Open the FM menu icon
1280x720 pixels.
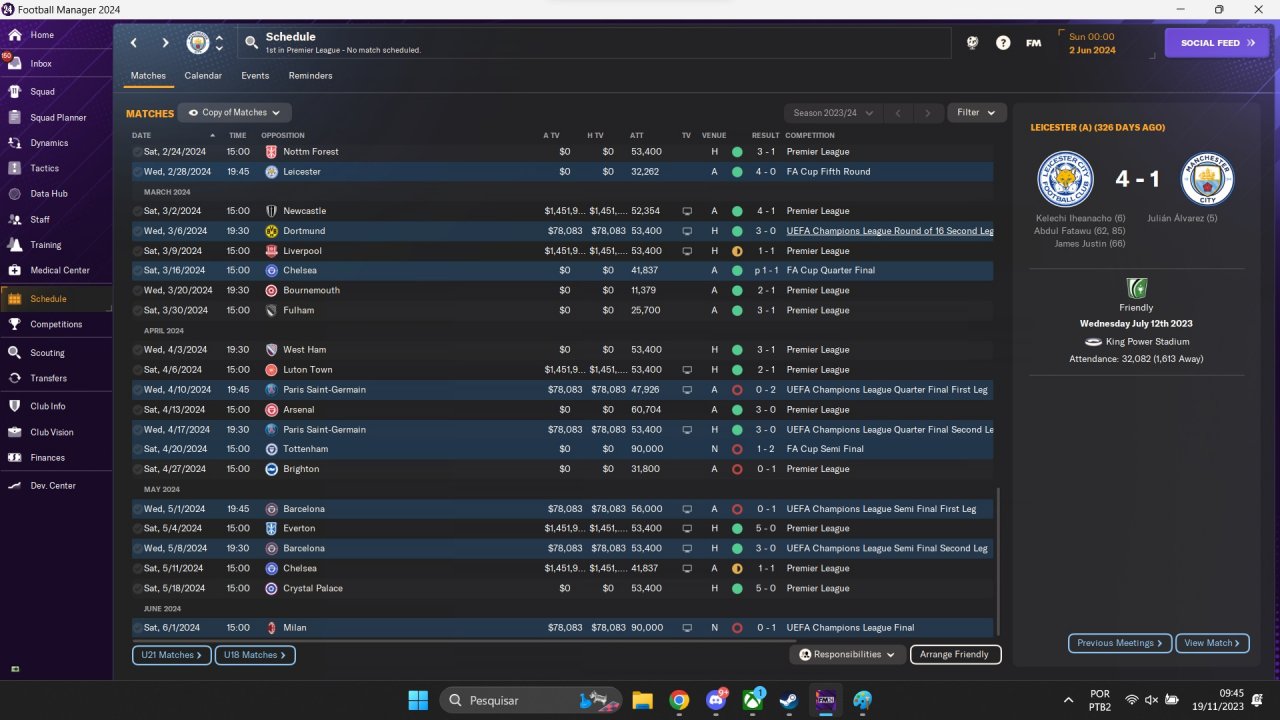tap(1034, 43)
